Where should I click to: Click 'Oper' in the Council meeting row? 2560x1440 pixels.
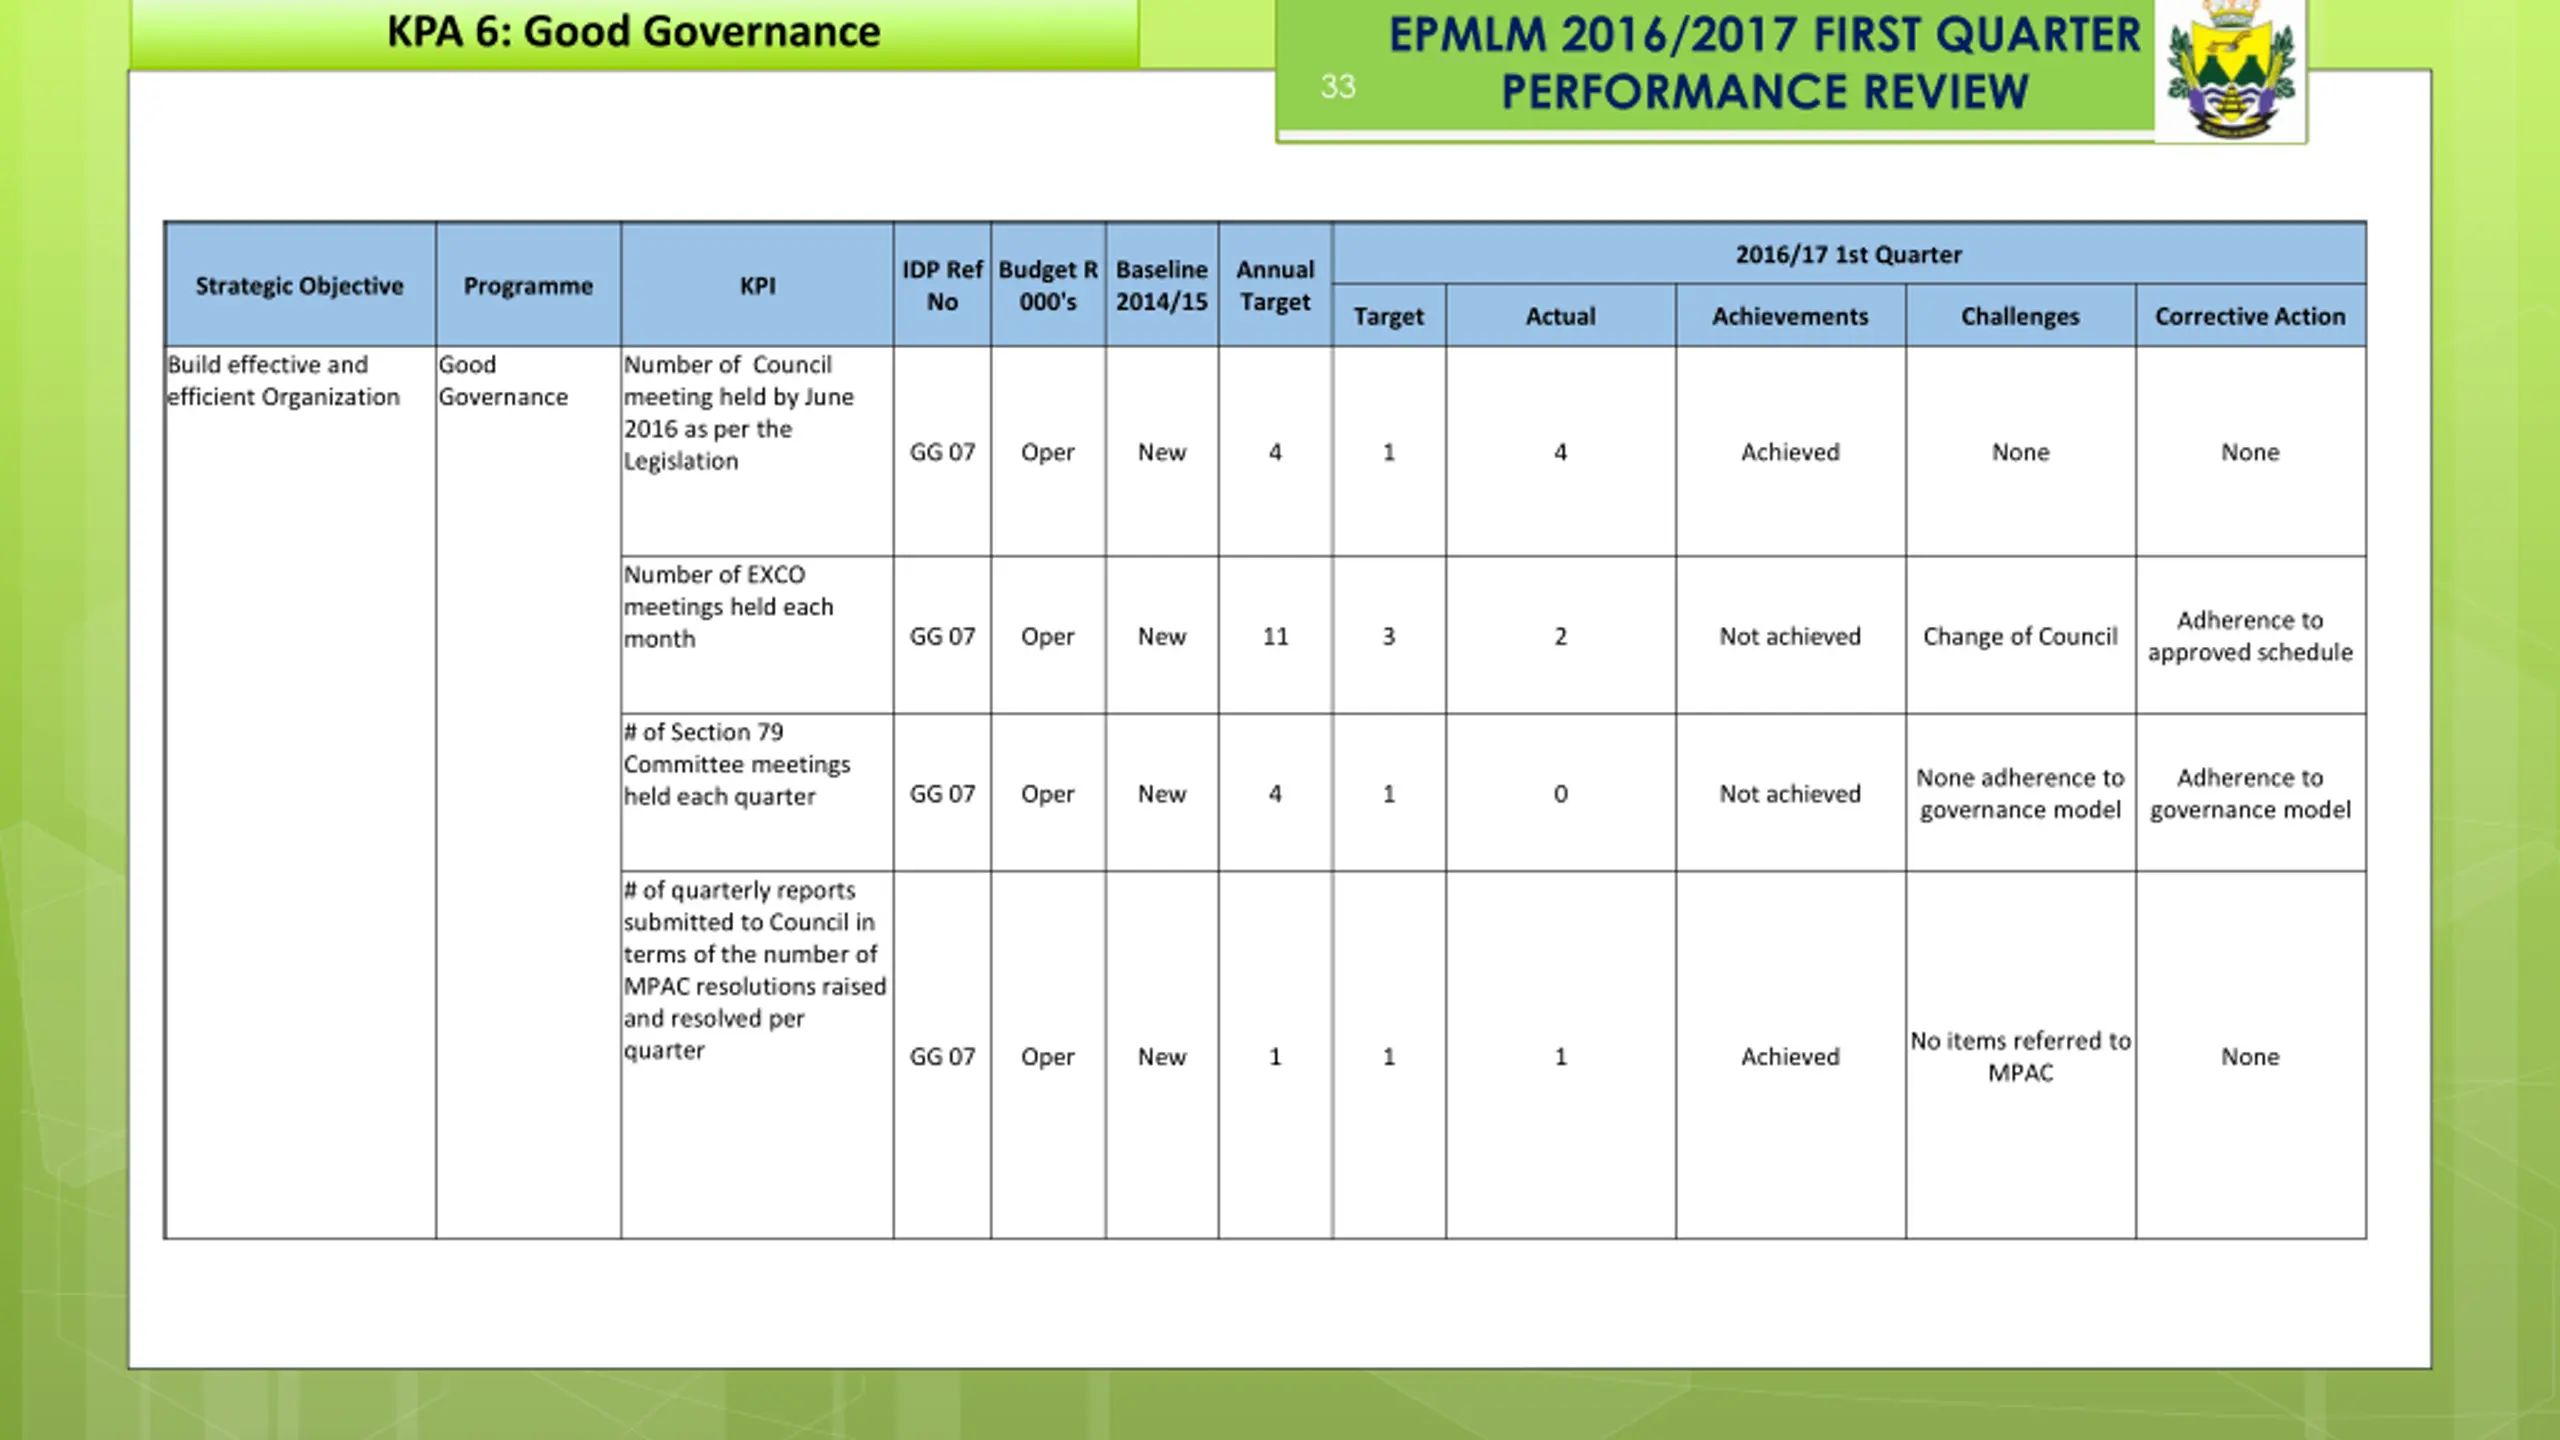pos(1048,453)
